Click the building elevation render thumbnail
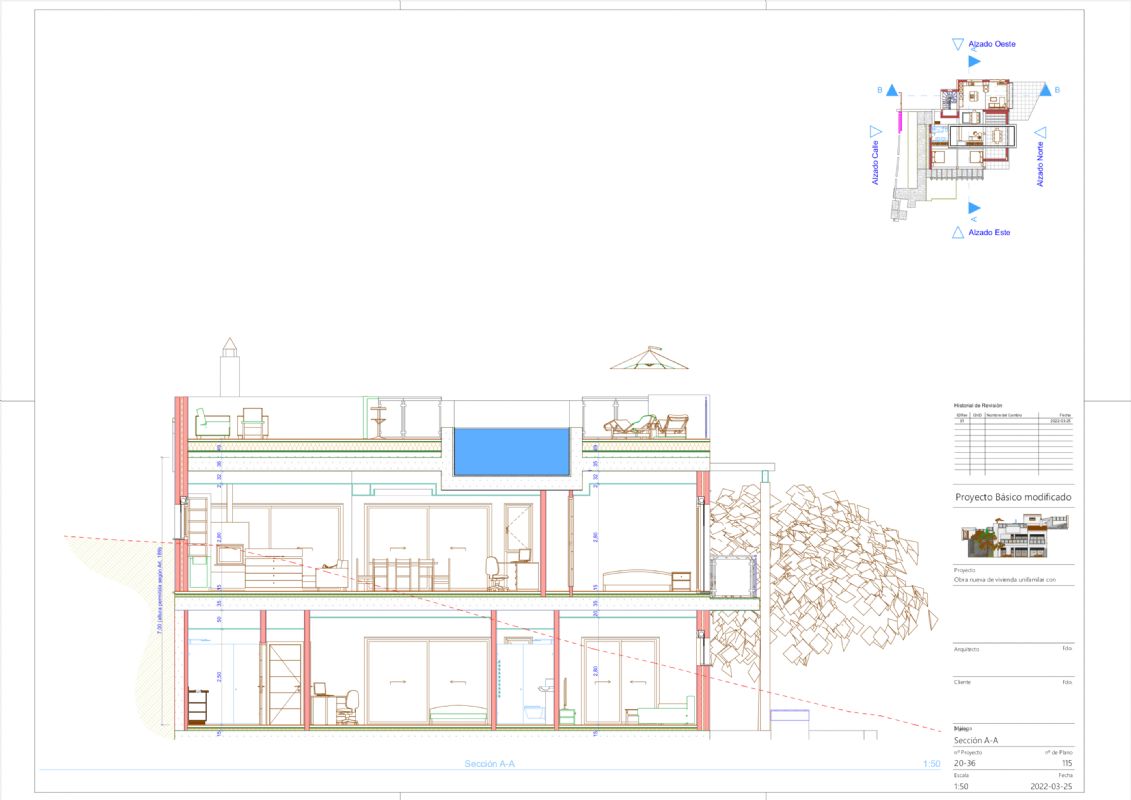The image size is (1131, 800). [x=1013, y=537]
